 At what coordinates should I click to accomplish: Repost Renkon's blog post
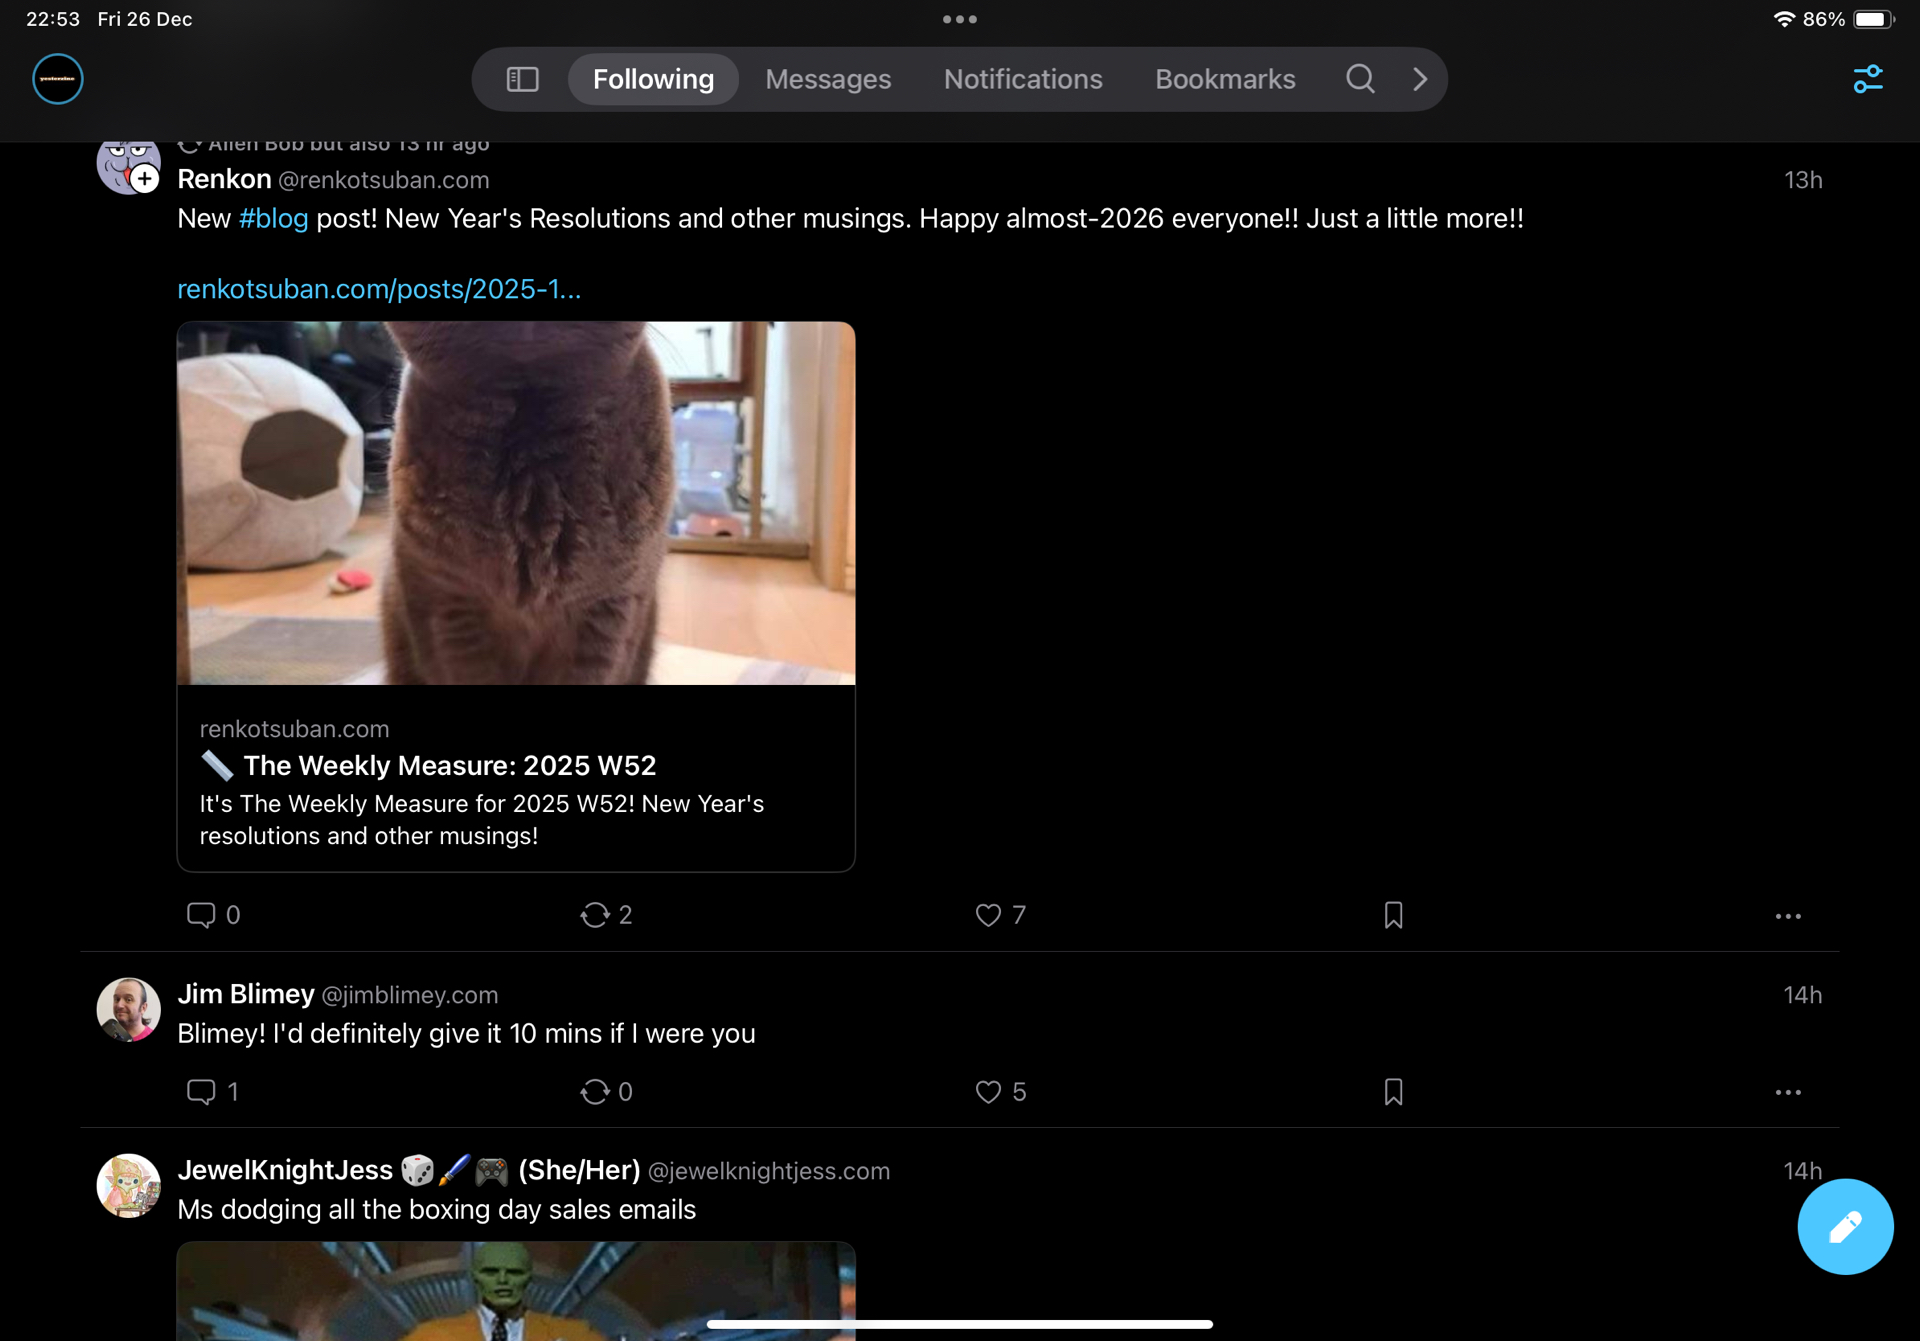coord(595,915)
